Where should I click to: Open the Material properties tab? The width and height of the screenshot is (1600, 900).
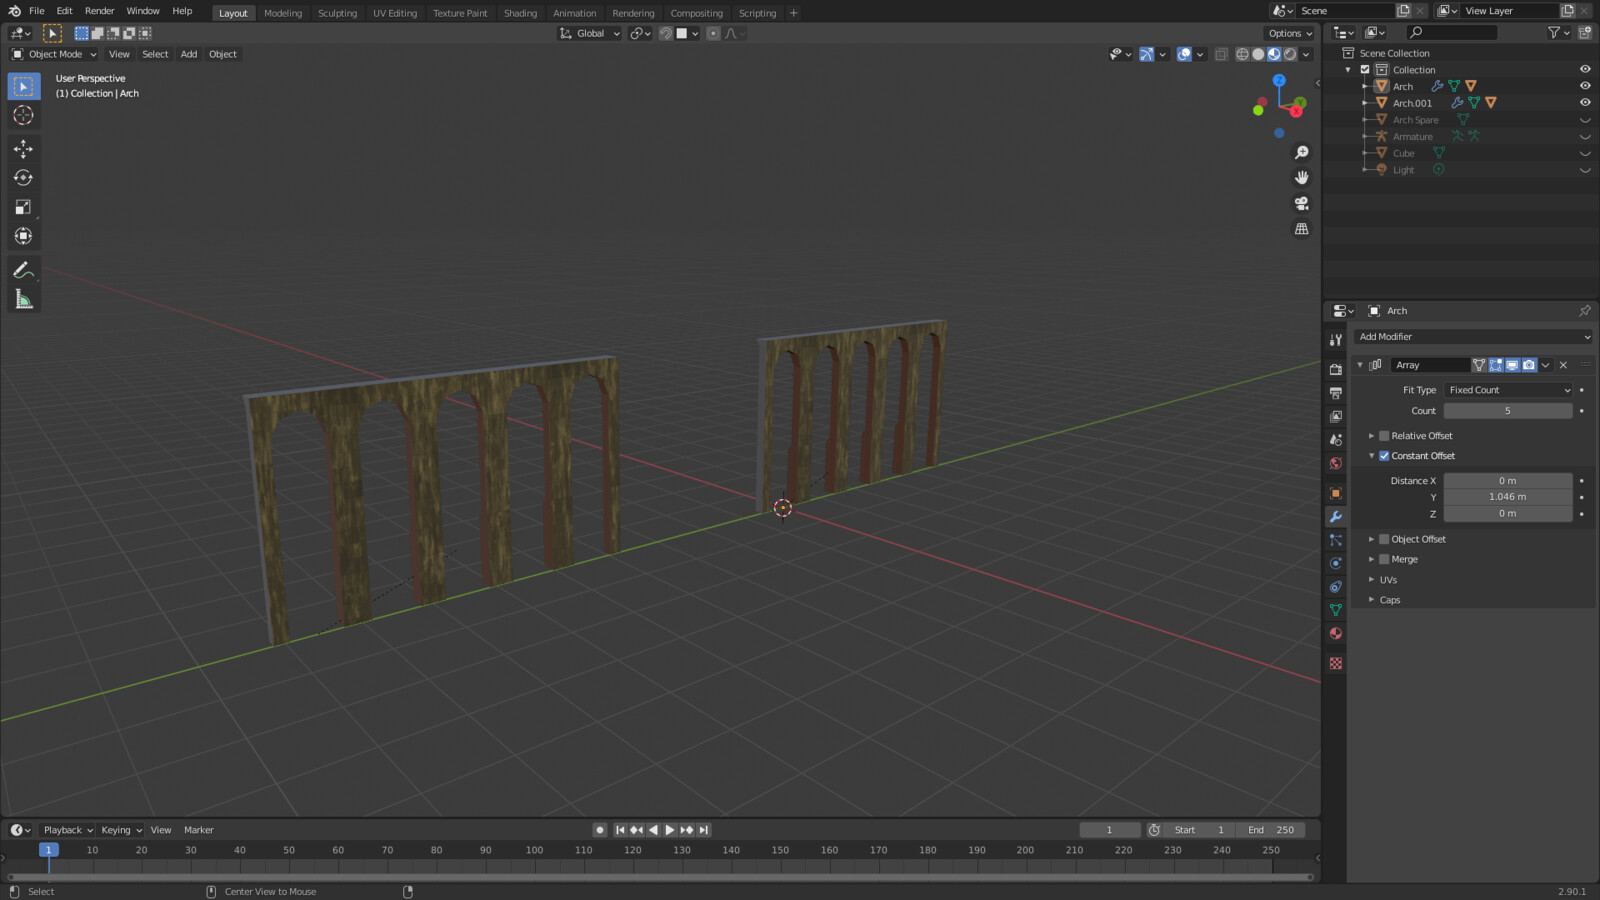1336,634
